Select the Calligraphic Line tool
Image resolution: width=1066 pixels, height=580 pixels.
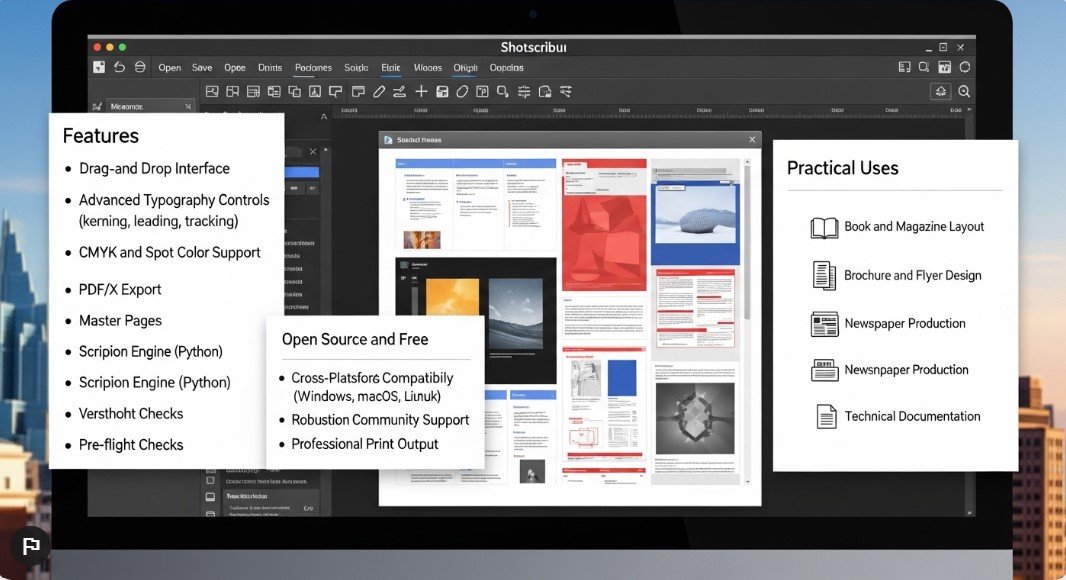(x=399, y=91)
